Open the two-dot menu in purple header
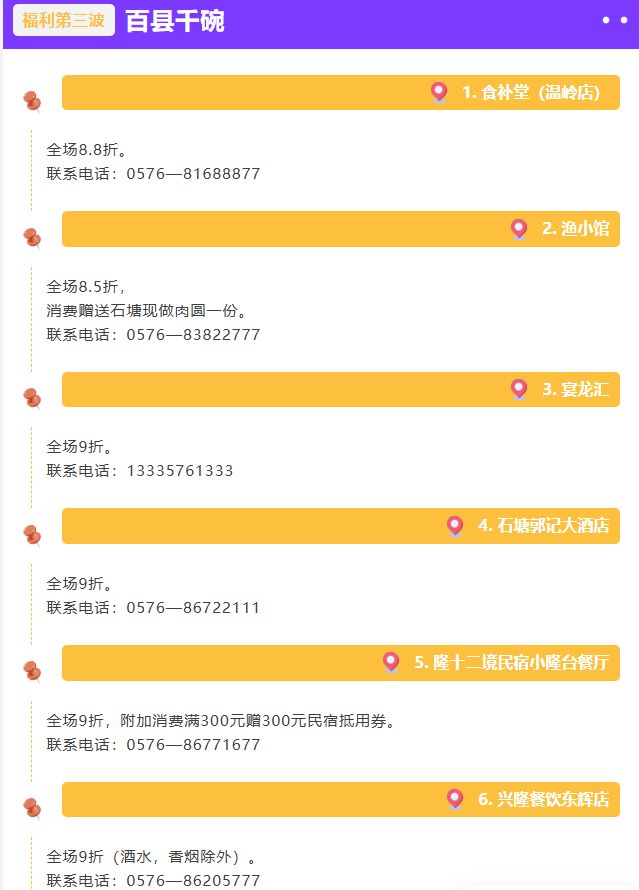The height and width of the screenshot is (890, 639). point(615,20)
